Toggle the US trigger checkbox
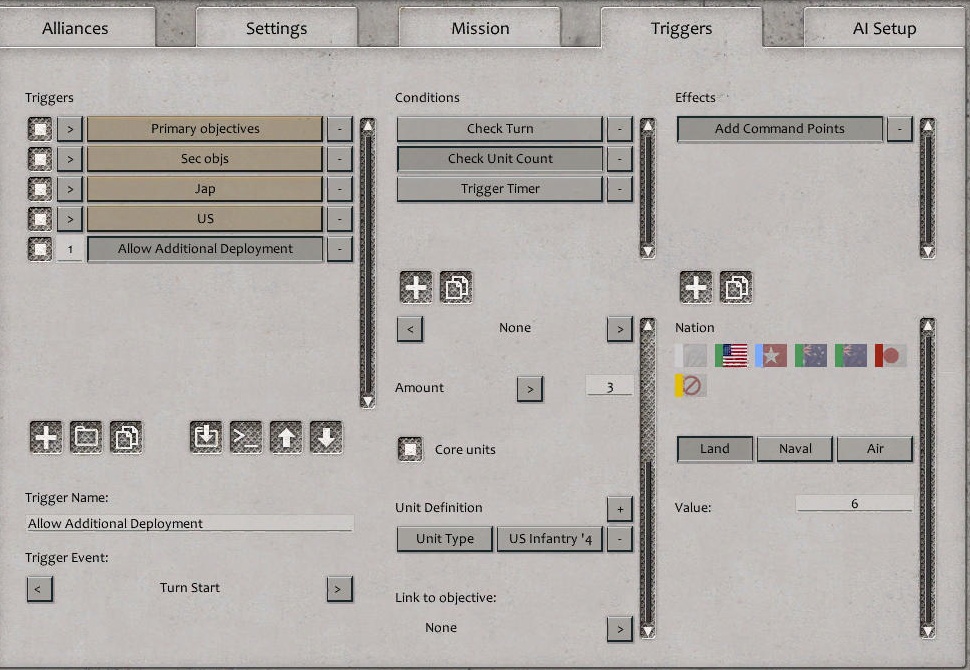The height and width of the screenshot is (670, 970). tap(40, 218)
